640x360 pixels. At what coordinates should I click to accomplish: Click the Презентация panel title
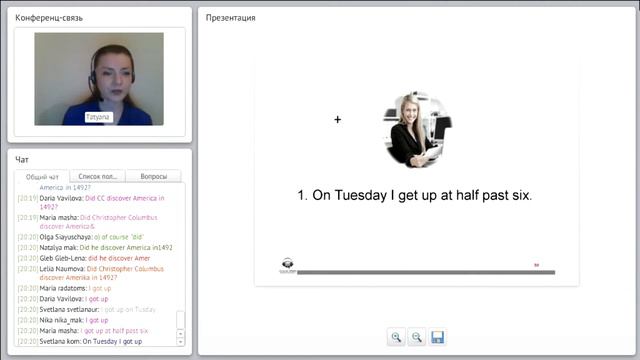231,18
